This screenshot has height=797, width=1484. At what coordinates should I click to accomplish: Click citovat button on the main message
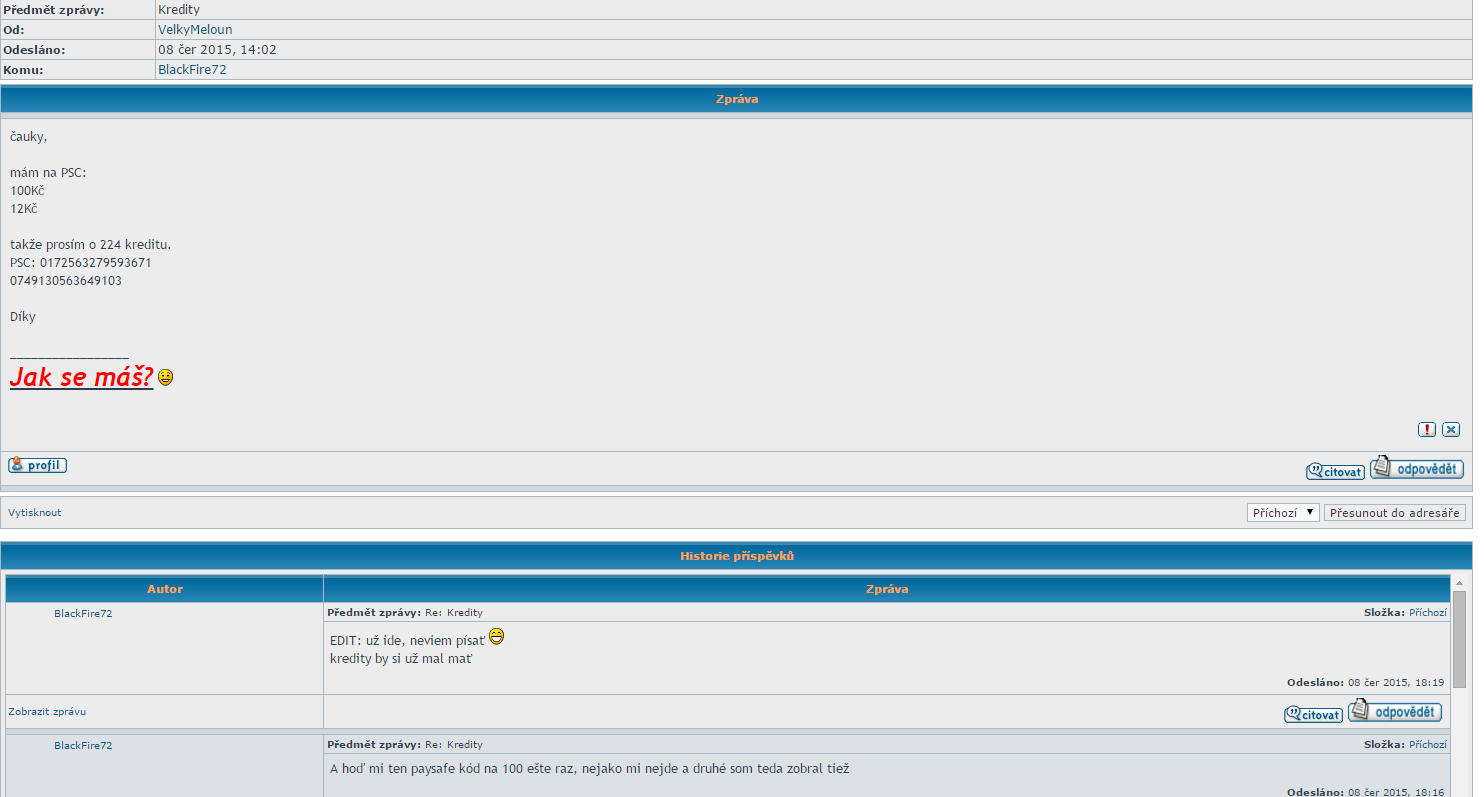pyautogui.click(x=1335, y=471)
